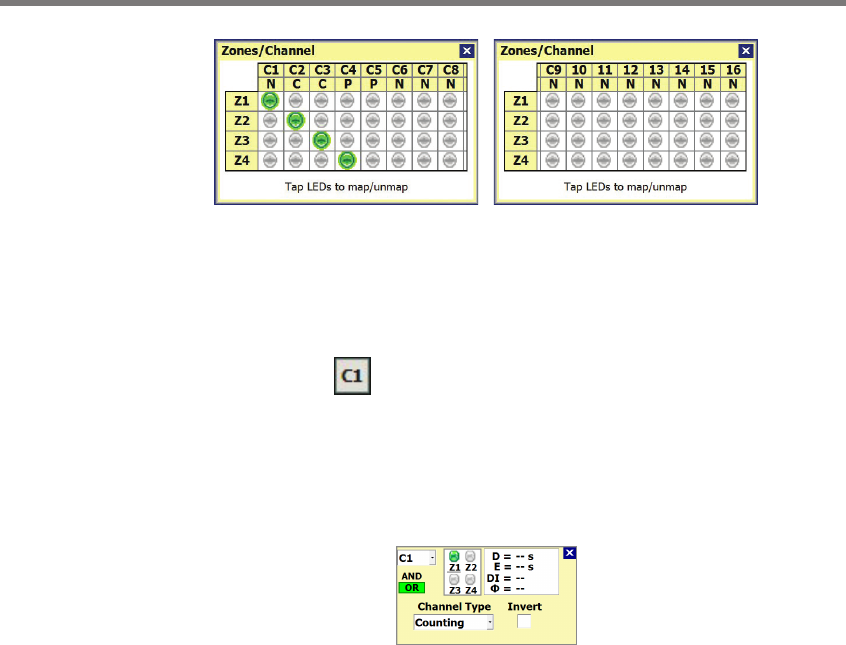Image resolution: width=846 pixels, height=645 pixels.
Task: Map Z2 LED to channel C6
Action: (x=399, y=120)
